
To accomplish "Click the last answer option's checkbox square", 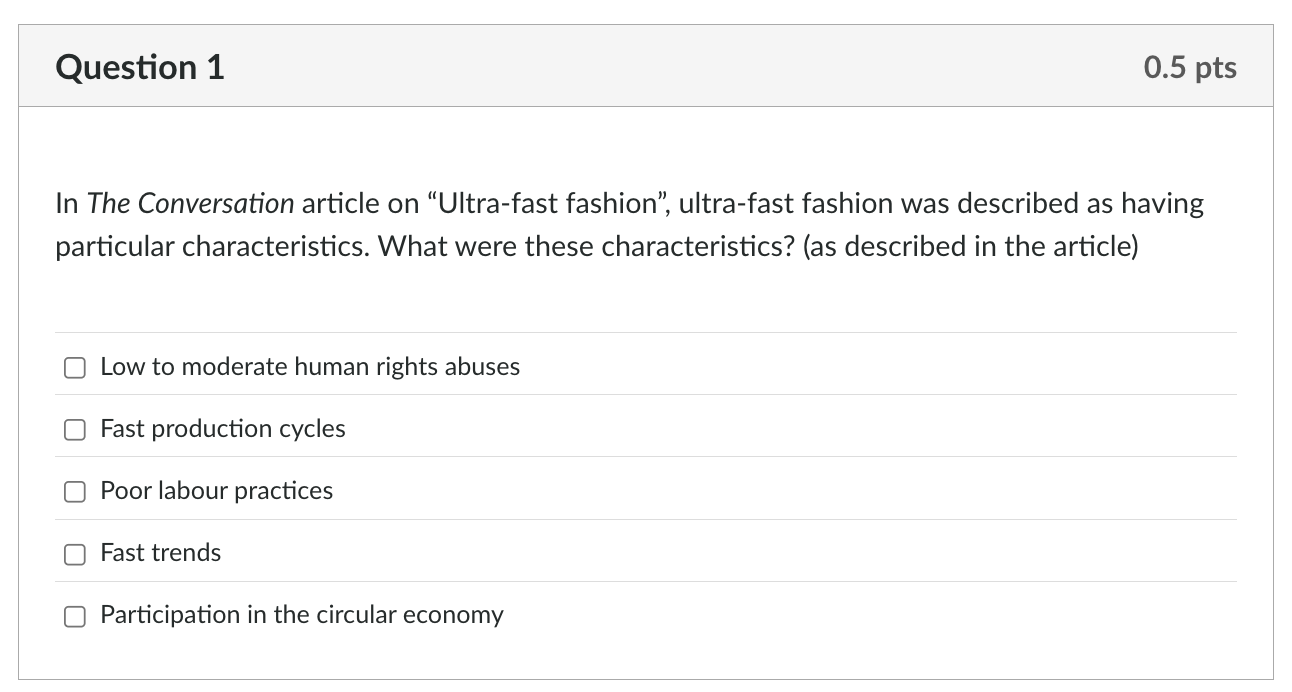I will click(x=75, y=617).
